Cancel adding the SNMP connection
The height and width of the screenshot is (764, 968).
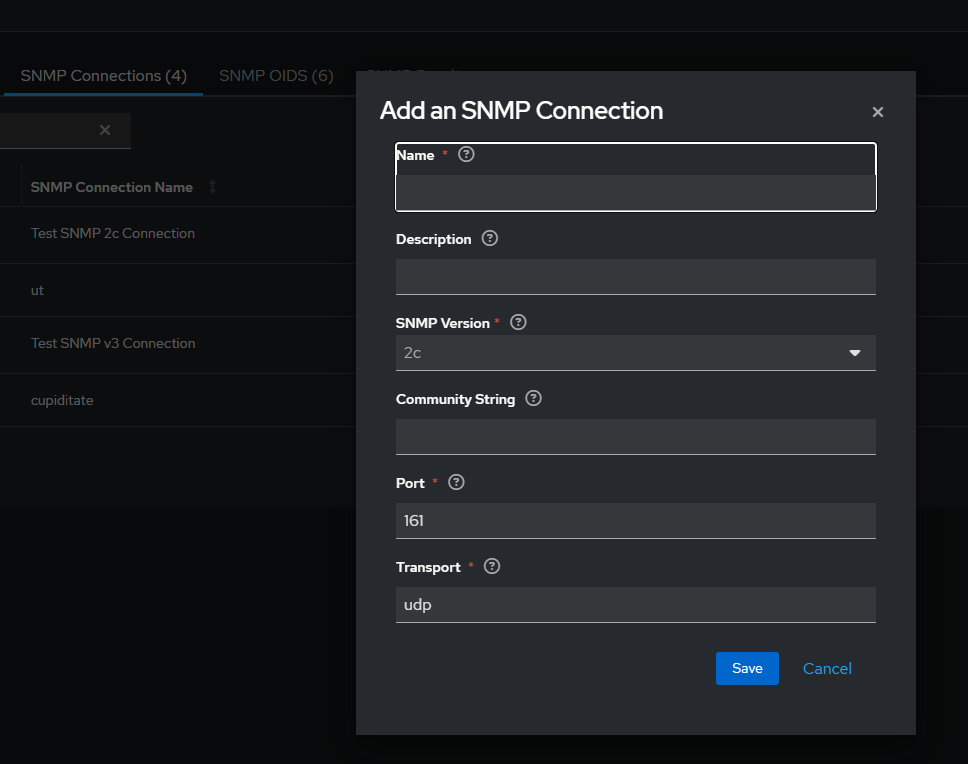click(827, 668)
